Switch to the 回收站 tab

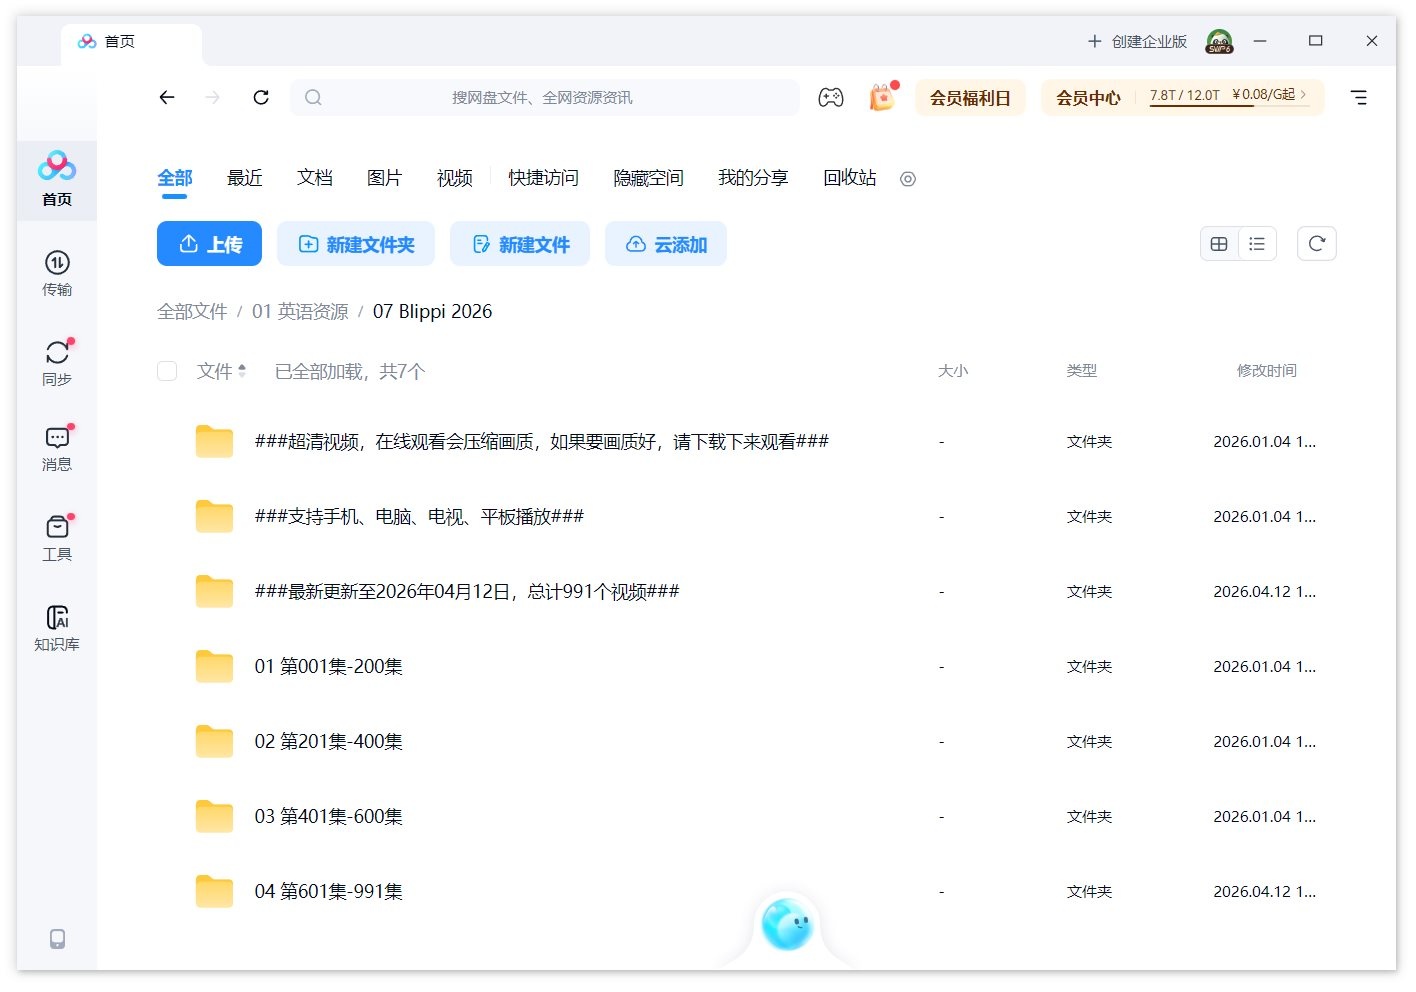coord(849,178)
